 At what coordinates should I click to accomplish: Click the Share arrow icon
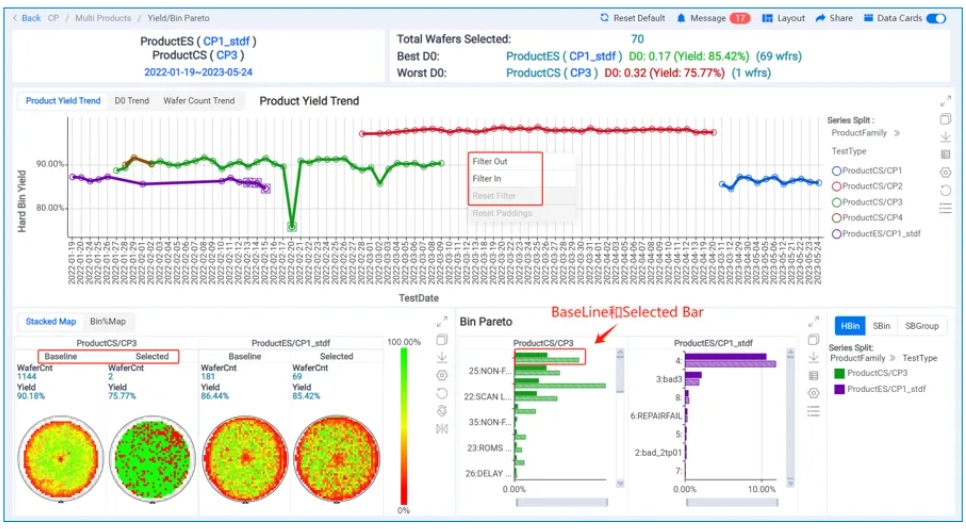[x=821, y=18]
